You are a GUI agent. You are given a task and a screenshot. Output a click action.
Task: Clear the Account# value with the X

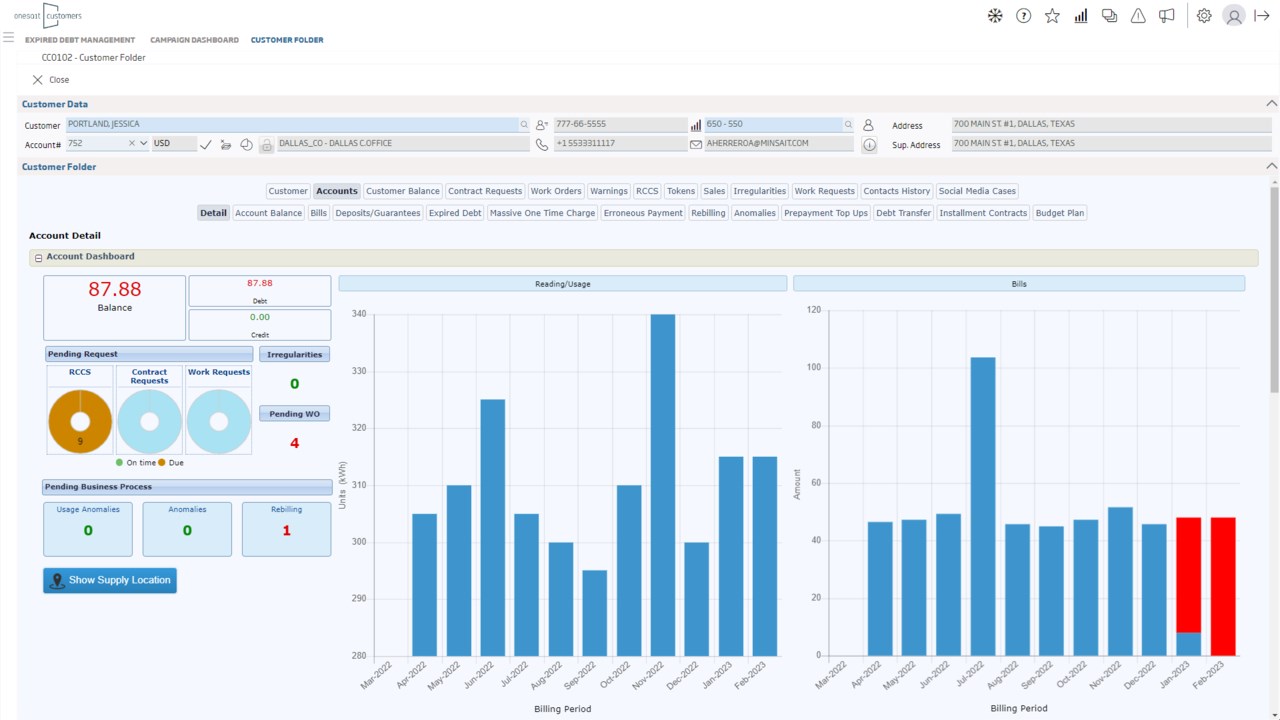click(132, 144)
